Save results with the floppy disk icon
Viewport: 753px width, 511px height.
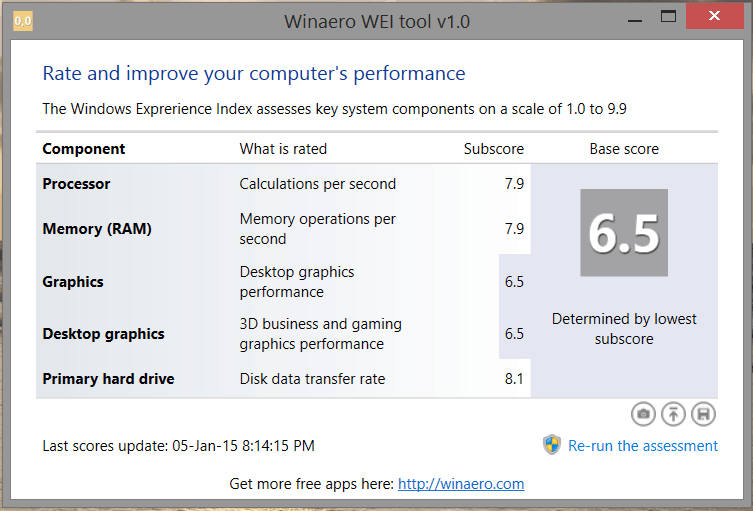click(704, 414)
